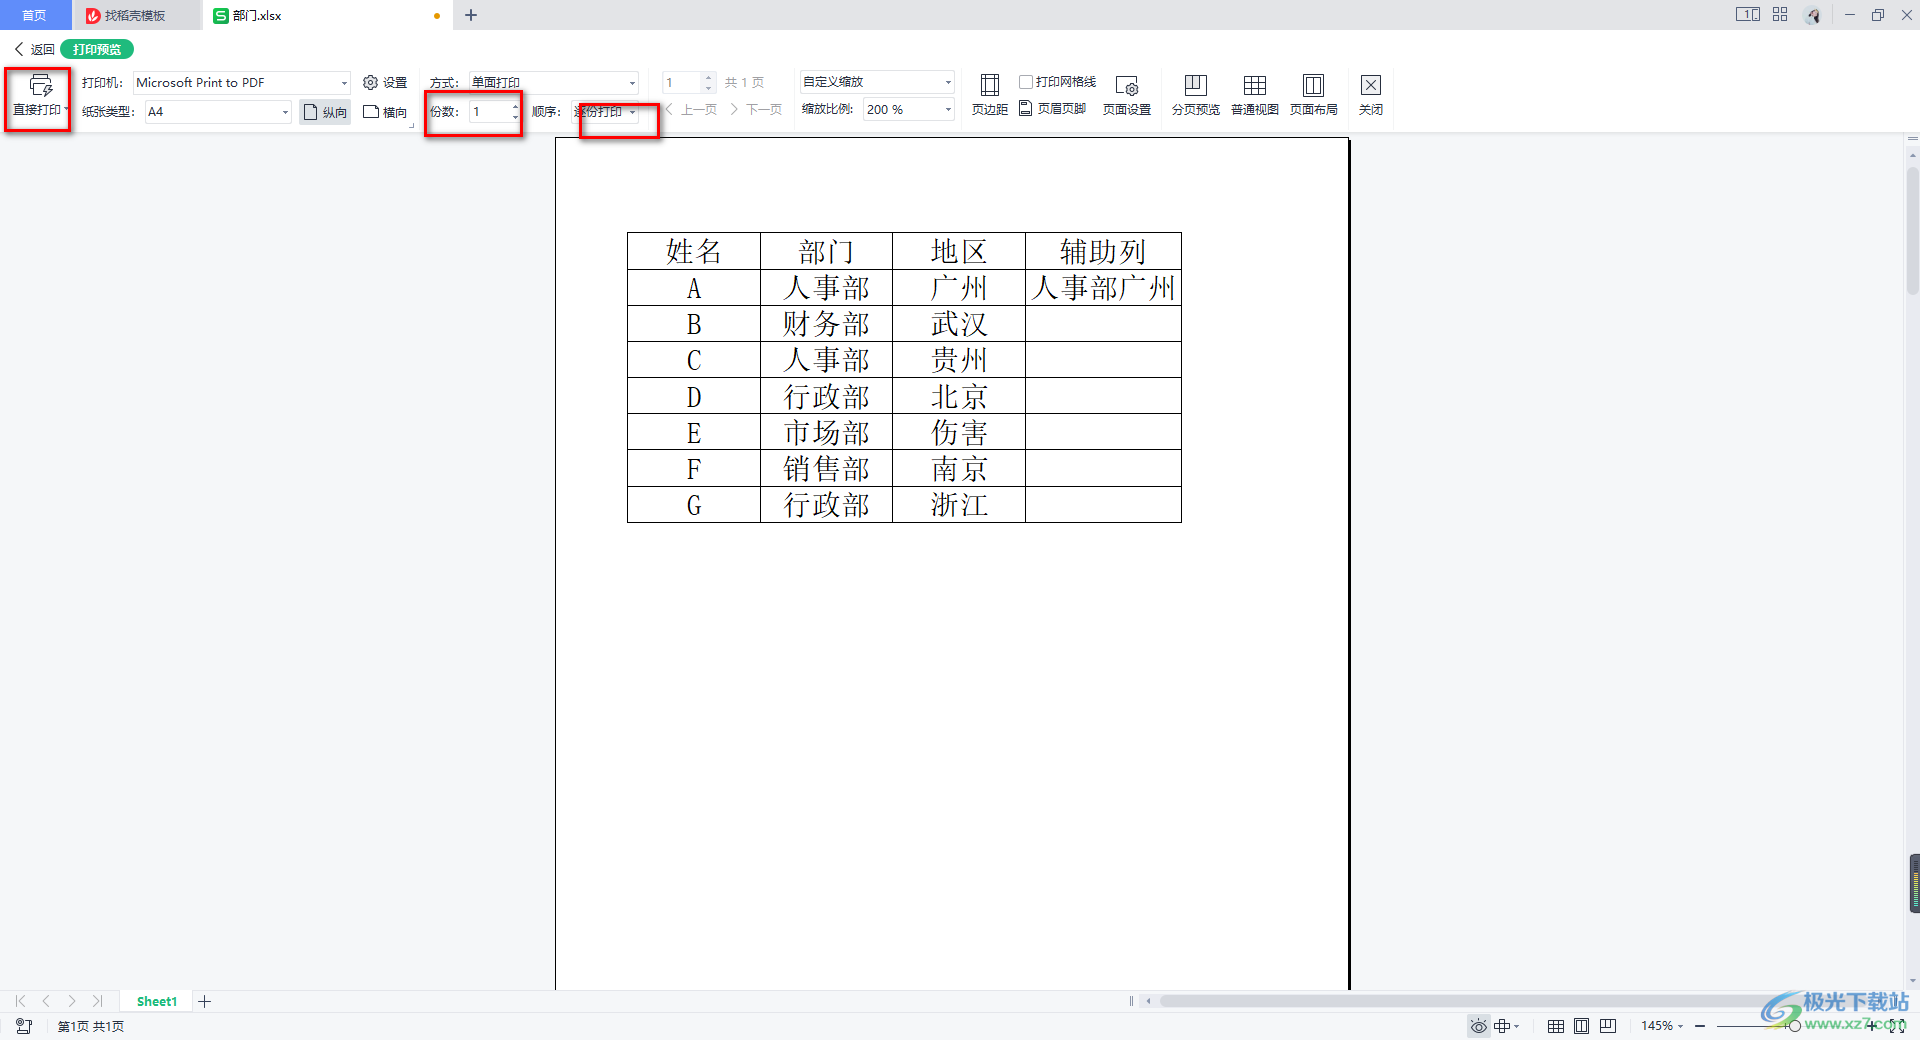Select 横向 landscape orientation
Screen dimensions: 1920x1040
tap(385, 112)
